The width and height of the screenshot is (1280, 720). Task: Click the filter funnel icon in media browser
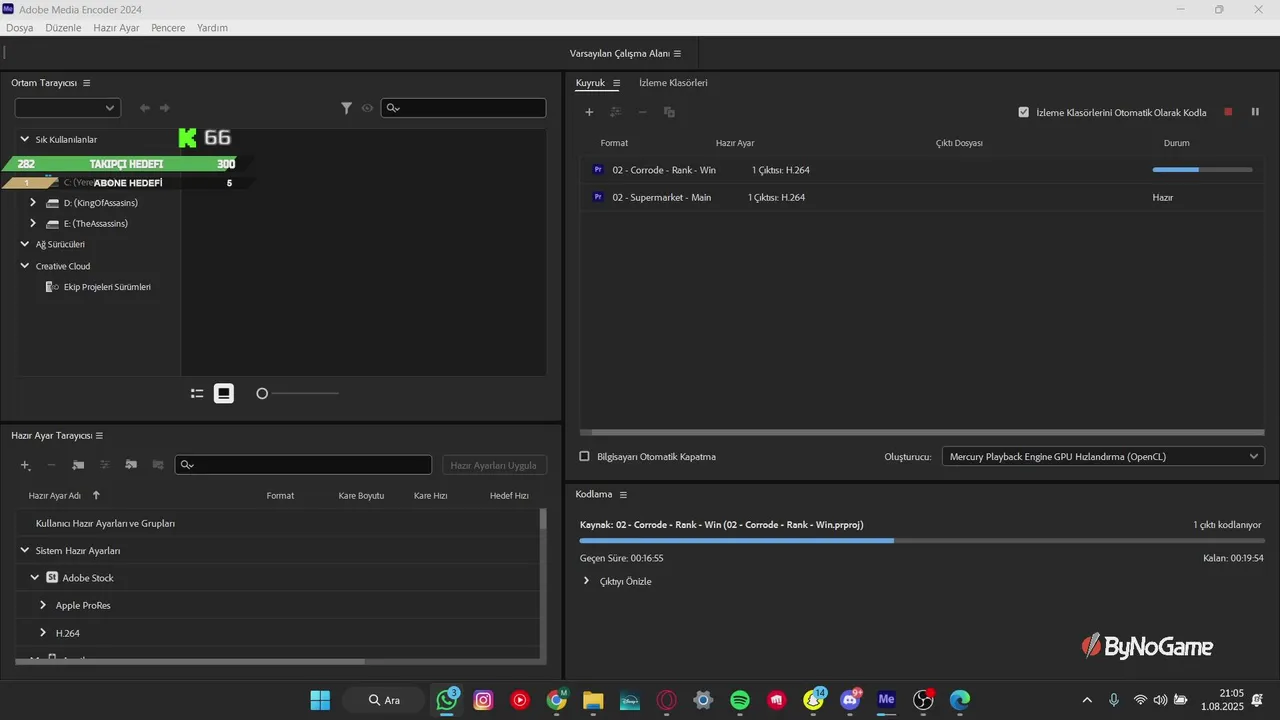(x=347, y=108)
